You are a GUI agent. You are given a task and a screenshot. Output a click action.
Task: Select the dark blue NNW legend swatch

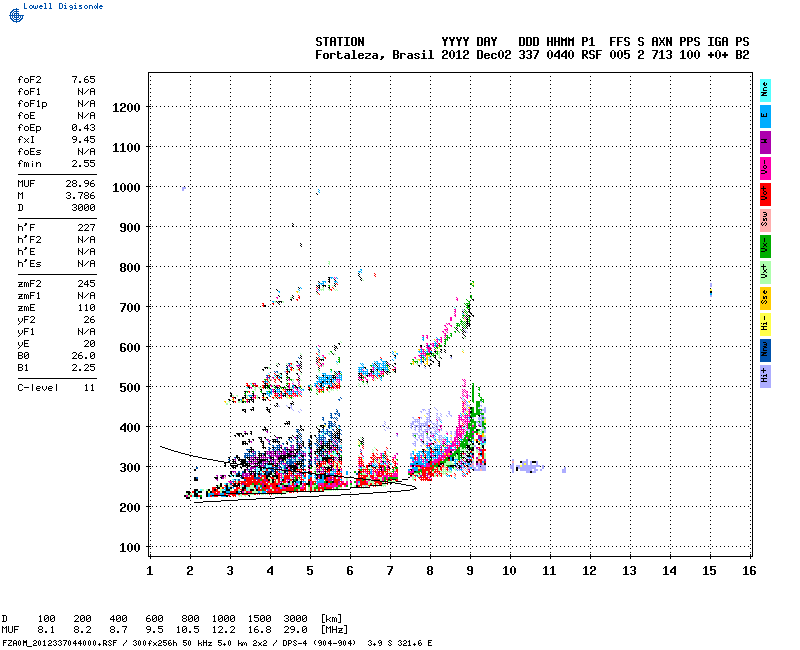[765, 351]
